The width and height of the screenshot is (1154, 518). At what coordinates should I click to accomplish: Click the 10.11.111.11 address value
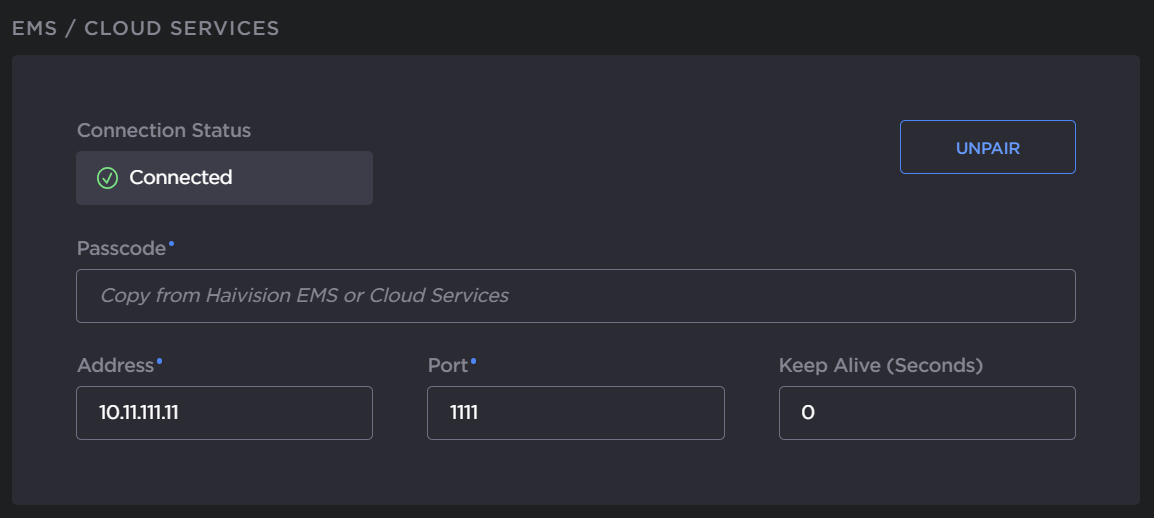(x=138, y=413)
